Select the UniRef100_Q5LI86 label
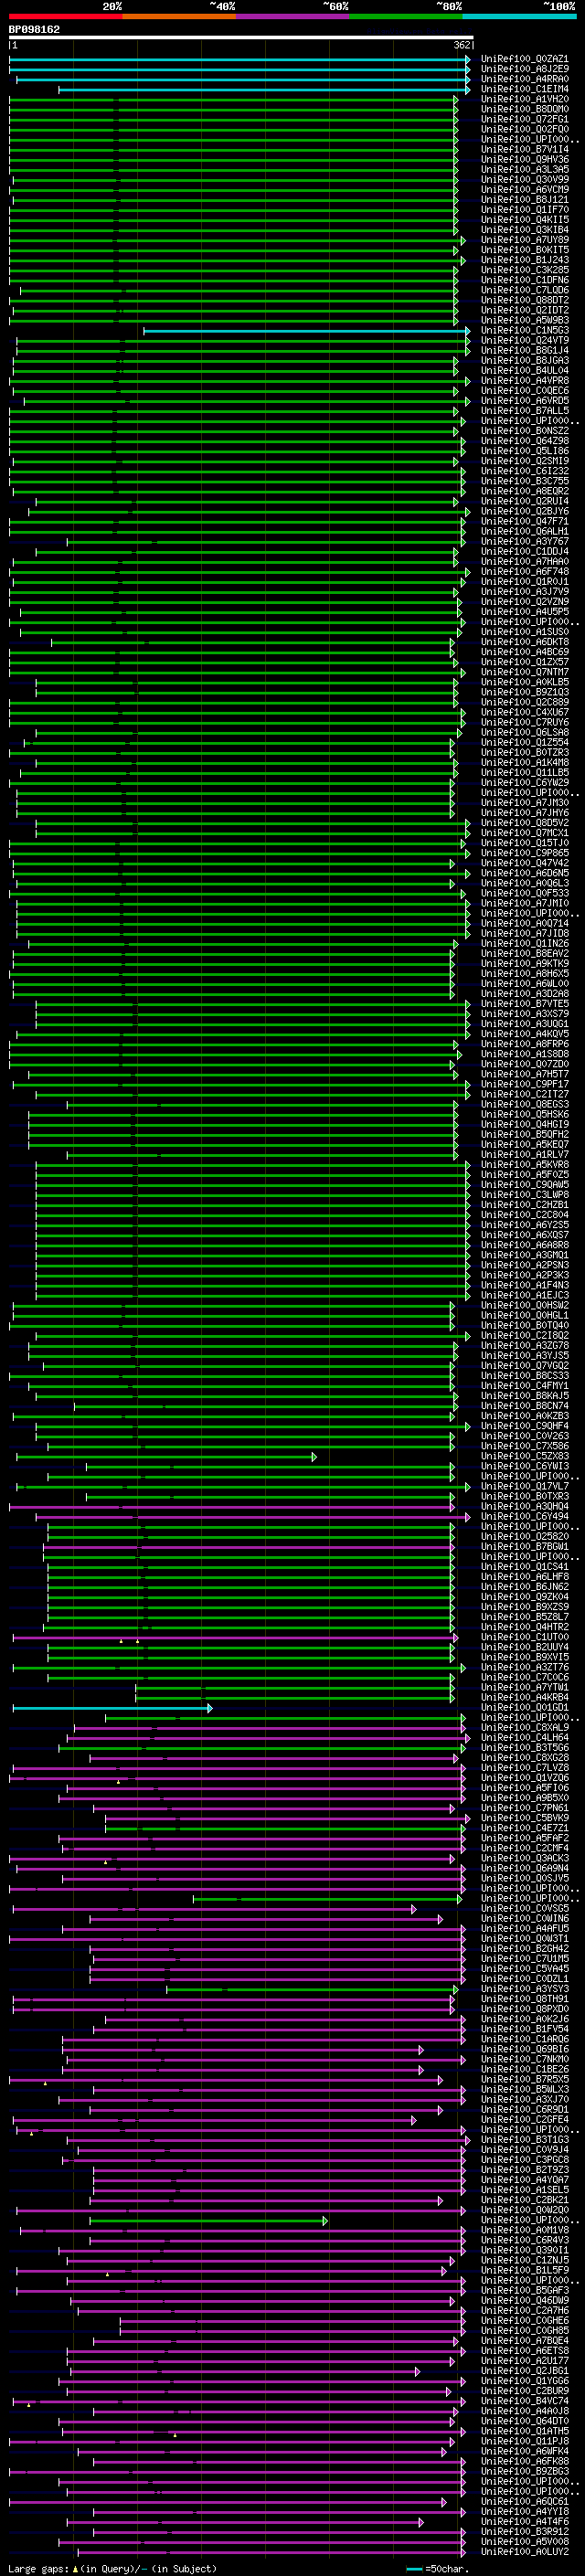The height and width of the screenshot is (2576, 585). pyautogui.click(x=524, y=451)
